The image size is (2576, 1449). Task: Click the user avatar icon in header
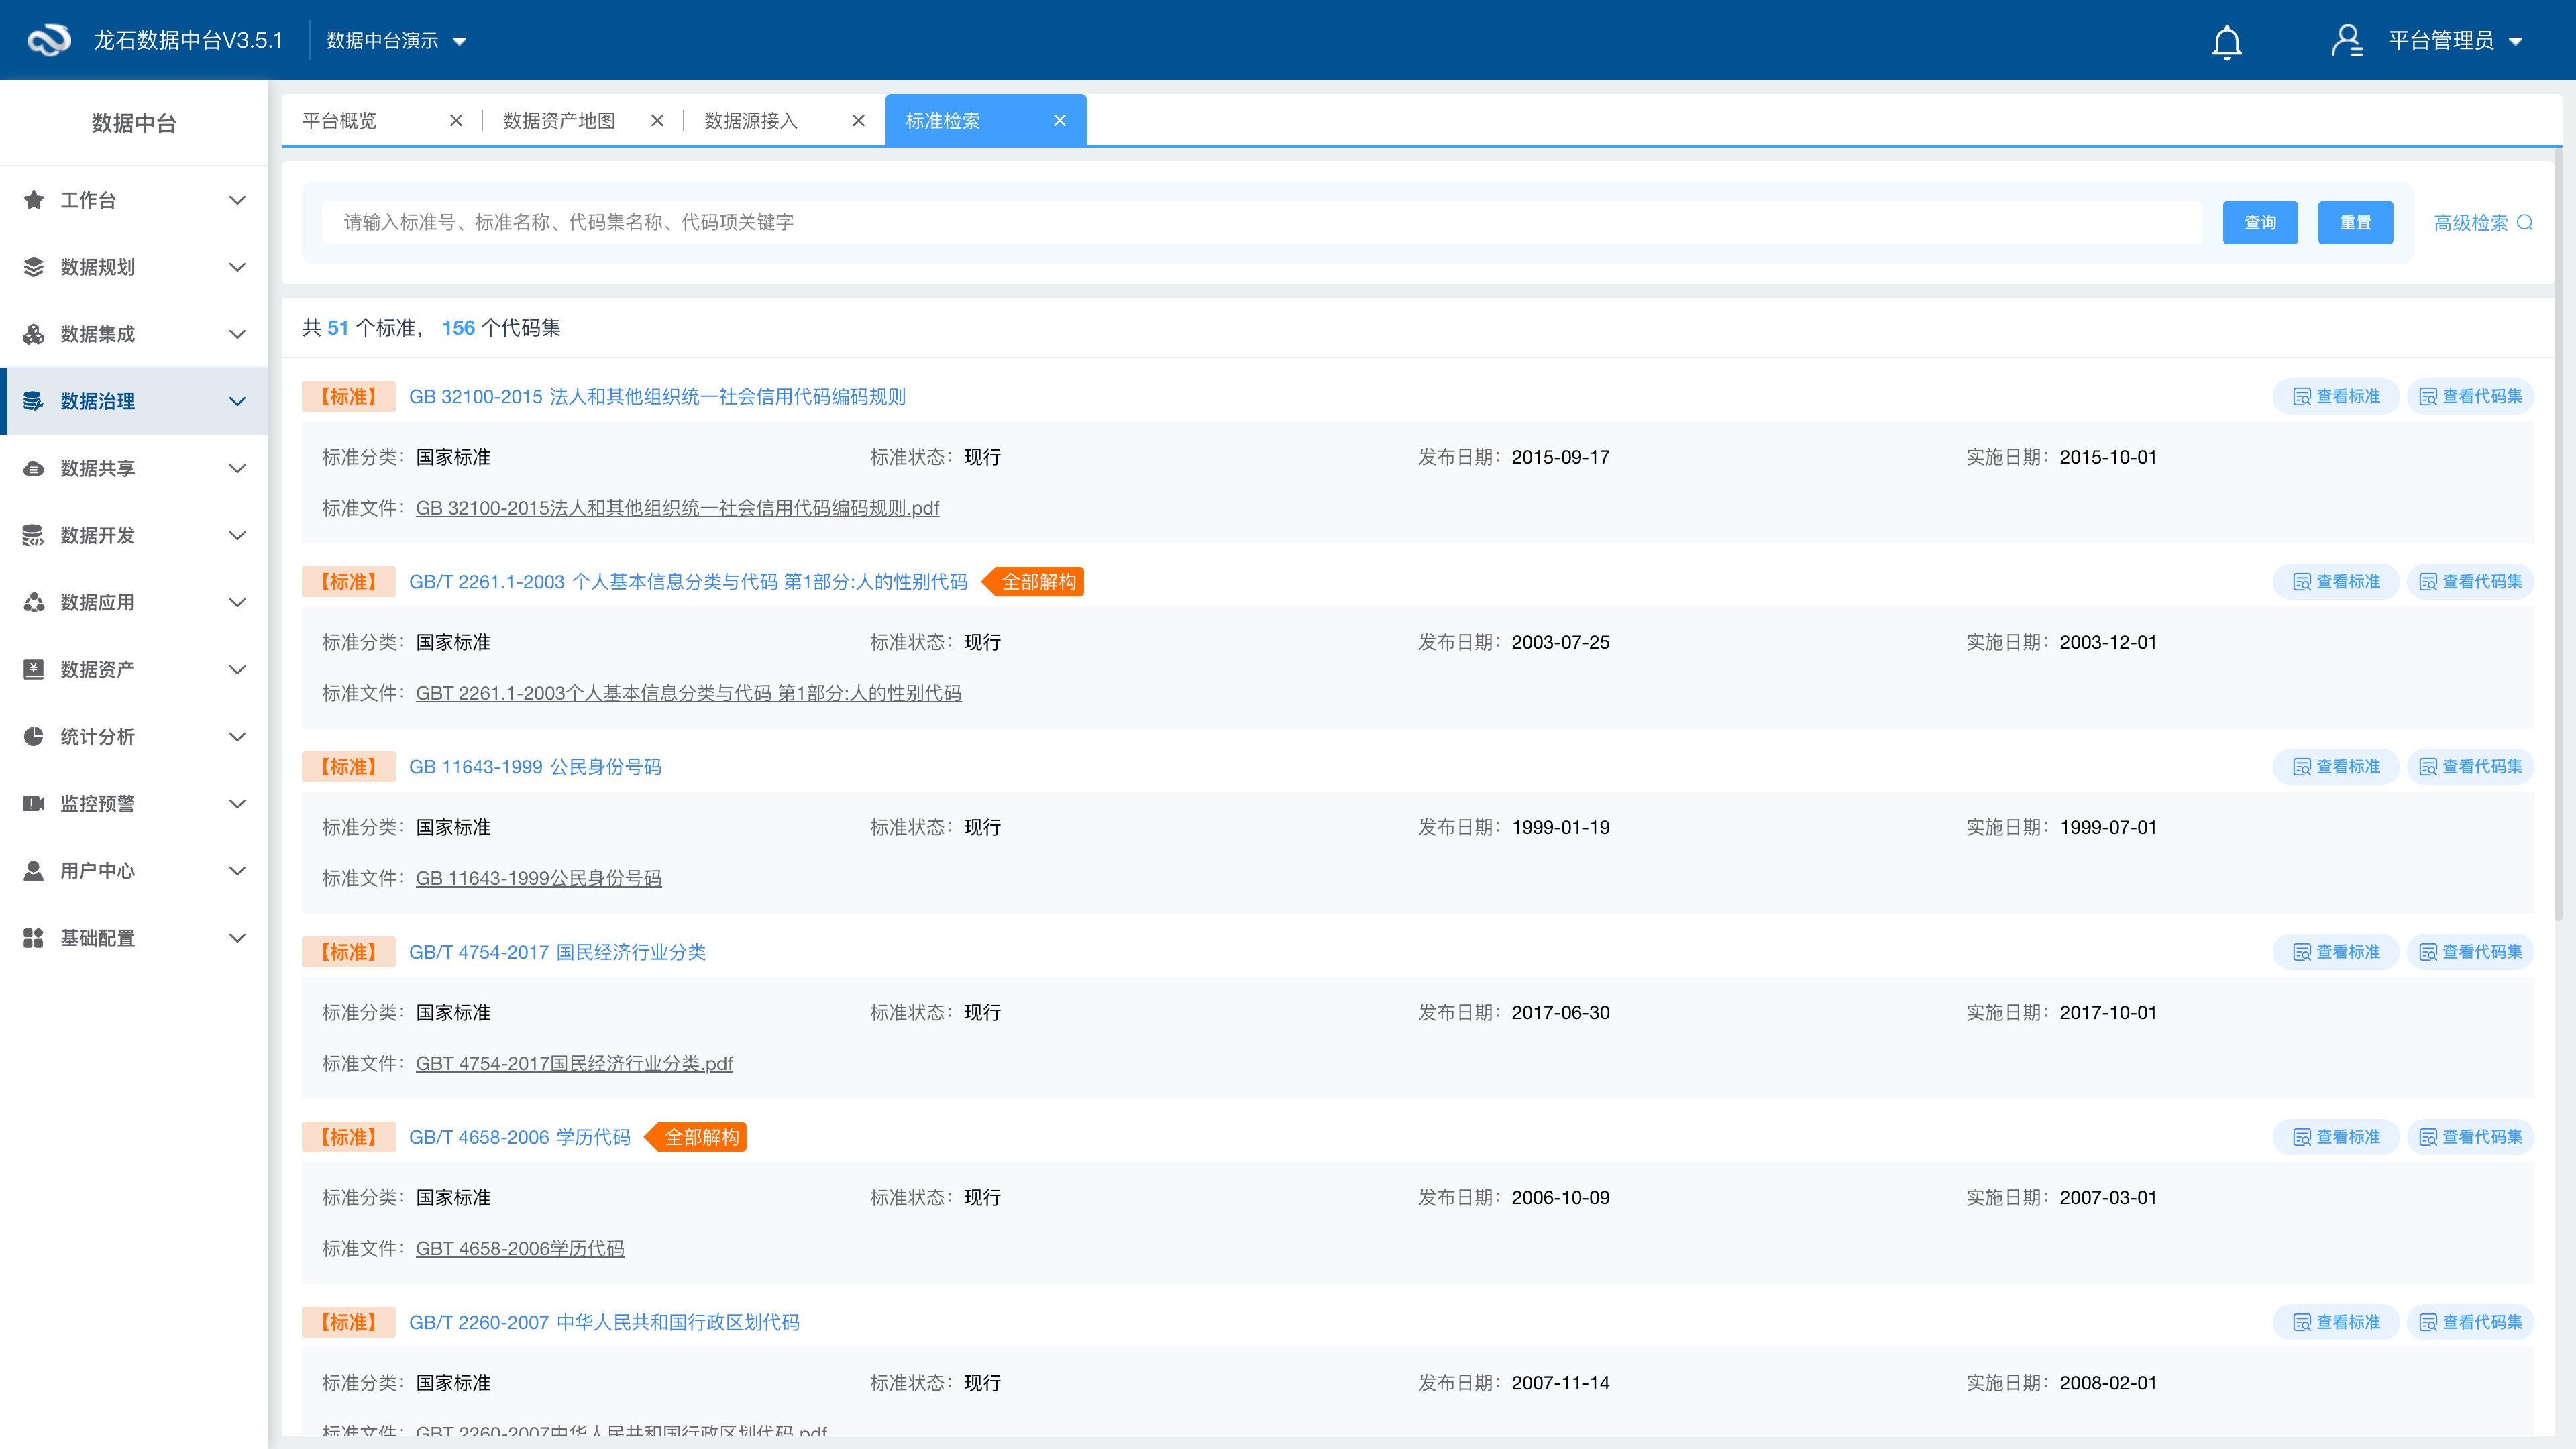coord(2346,40)
